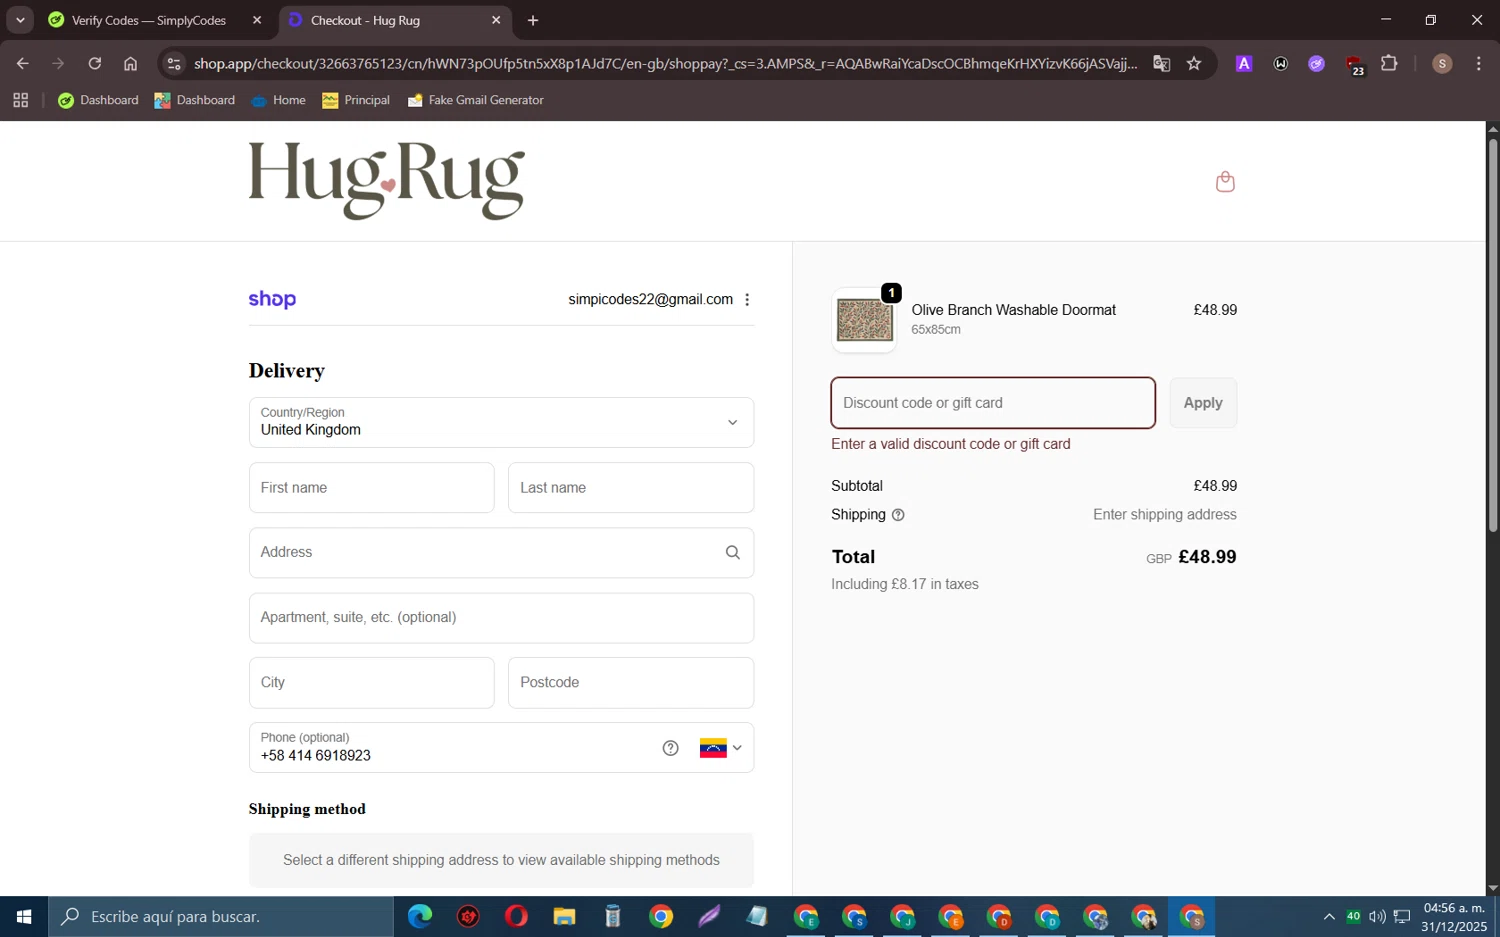Open extension with red badge 23
The width and height of the screenshot is (1500, 937).
[x=1354, y=65]
